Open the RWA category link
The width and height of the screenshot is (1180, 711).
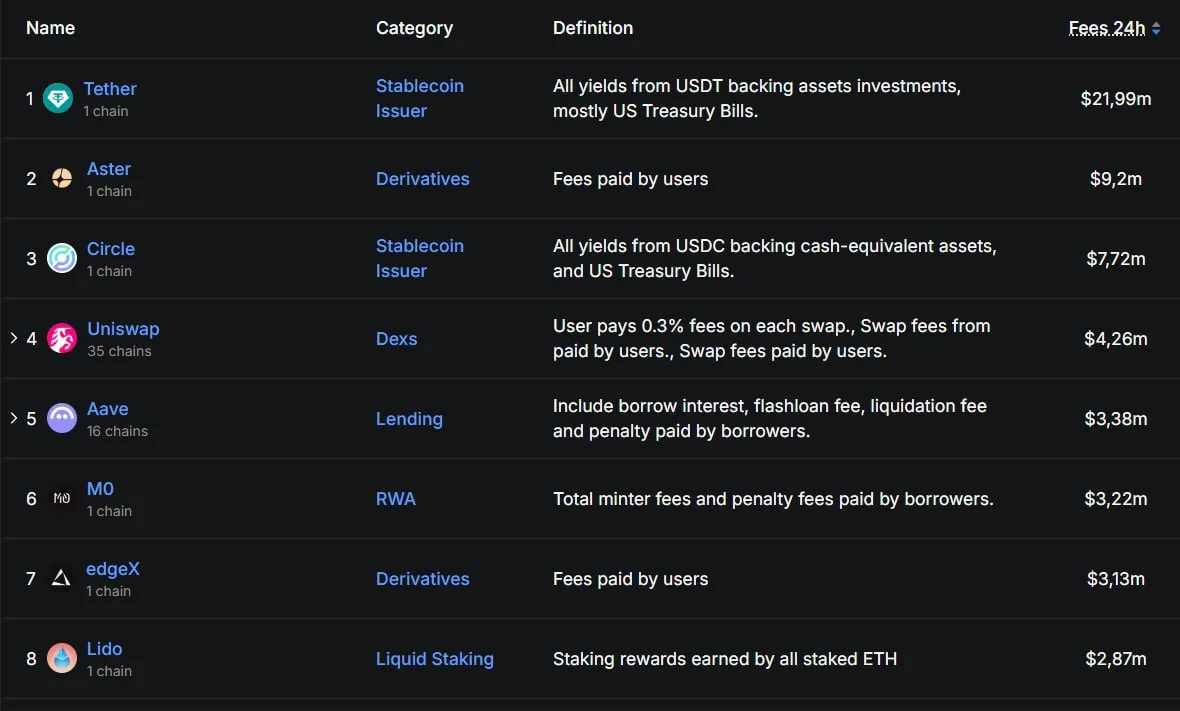click(396, 499)
